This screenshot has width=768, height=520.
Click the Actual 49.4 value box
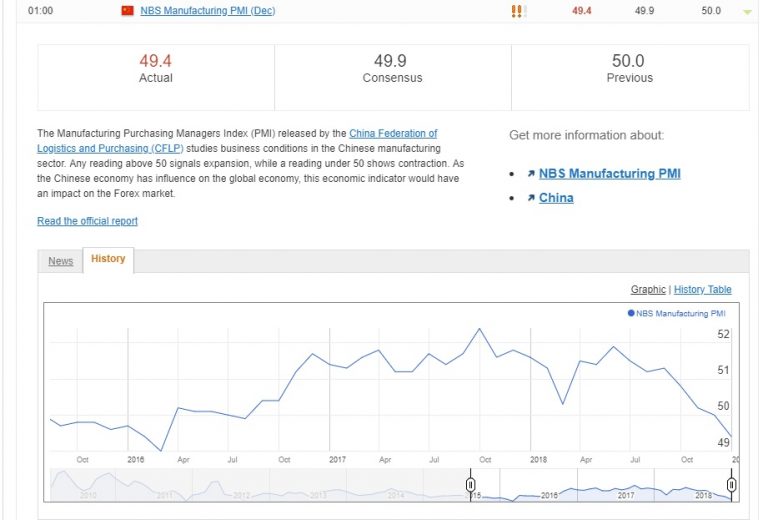[156, 69]
